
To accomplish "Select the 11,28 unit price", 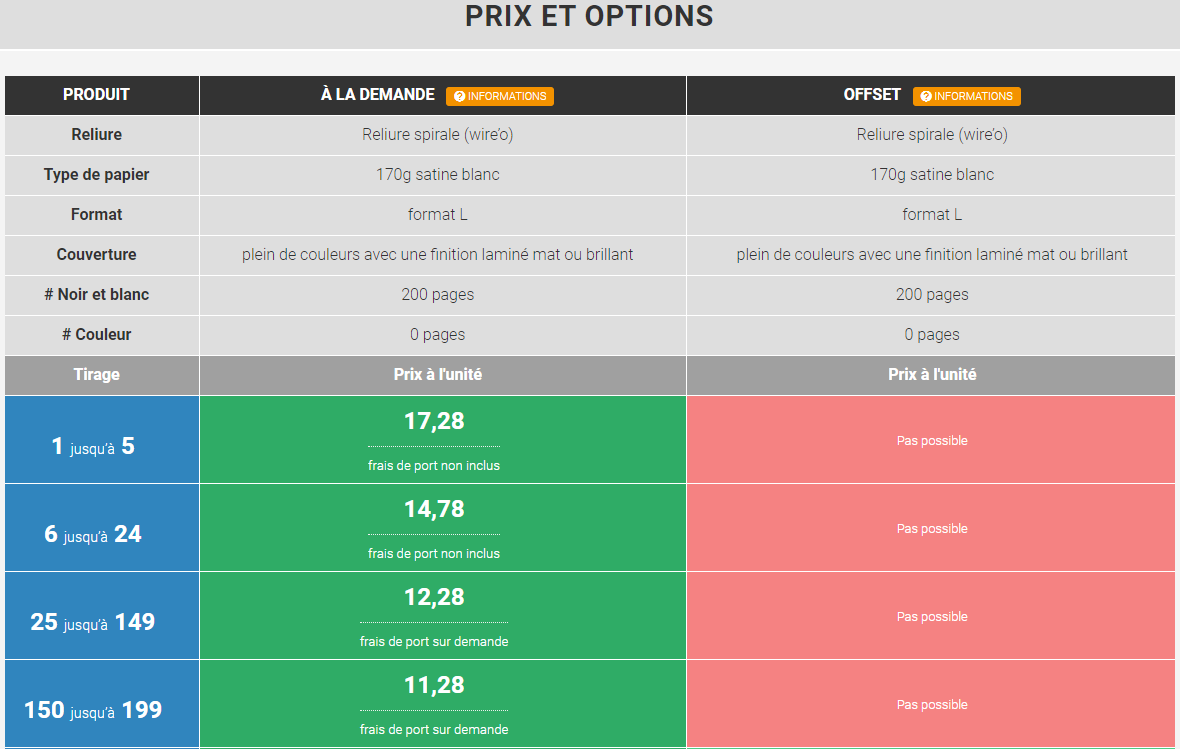I will point(434,685).
